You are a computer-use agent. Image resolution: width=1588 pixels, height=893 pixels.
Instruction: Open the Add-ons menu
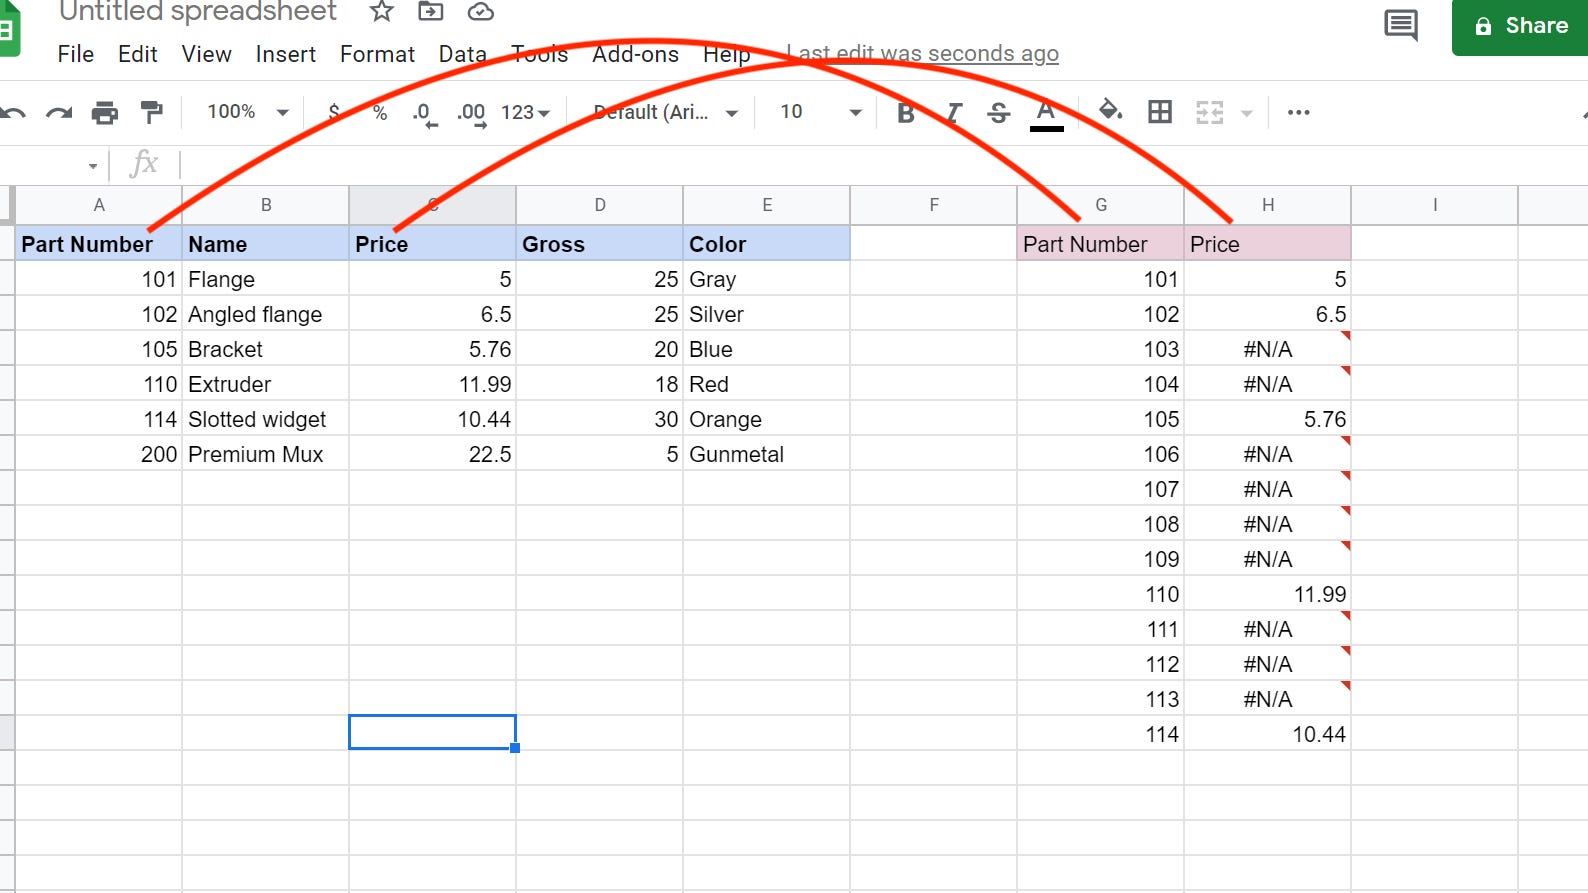(635, 54)
